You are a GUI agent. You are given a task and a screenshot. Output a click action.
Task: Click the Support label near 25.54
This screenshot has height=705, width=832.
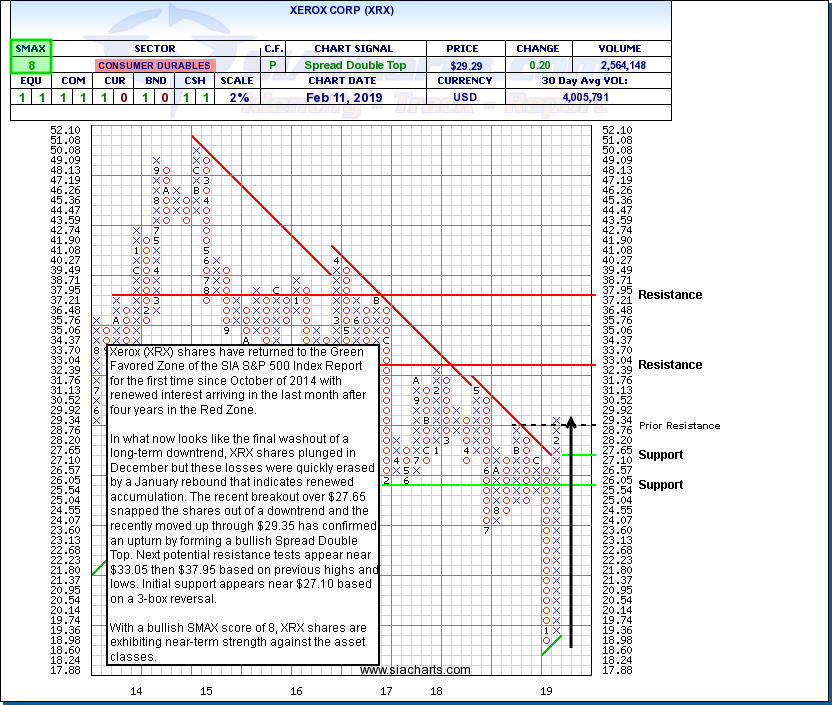[x=661, y=485]
